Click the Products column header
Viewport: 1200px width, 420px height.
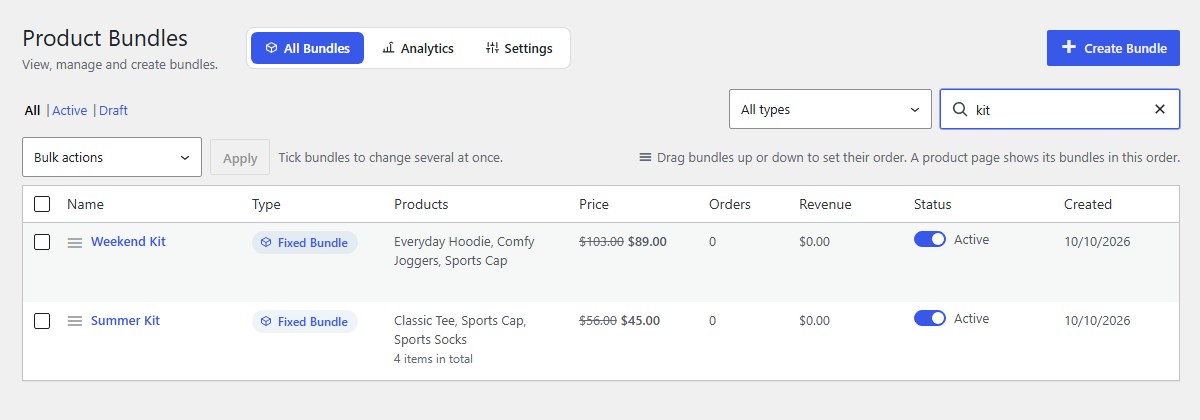pos(421,204)
